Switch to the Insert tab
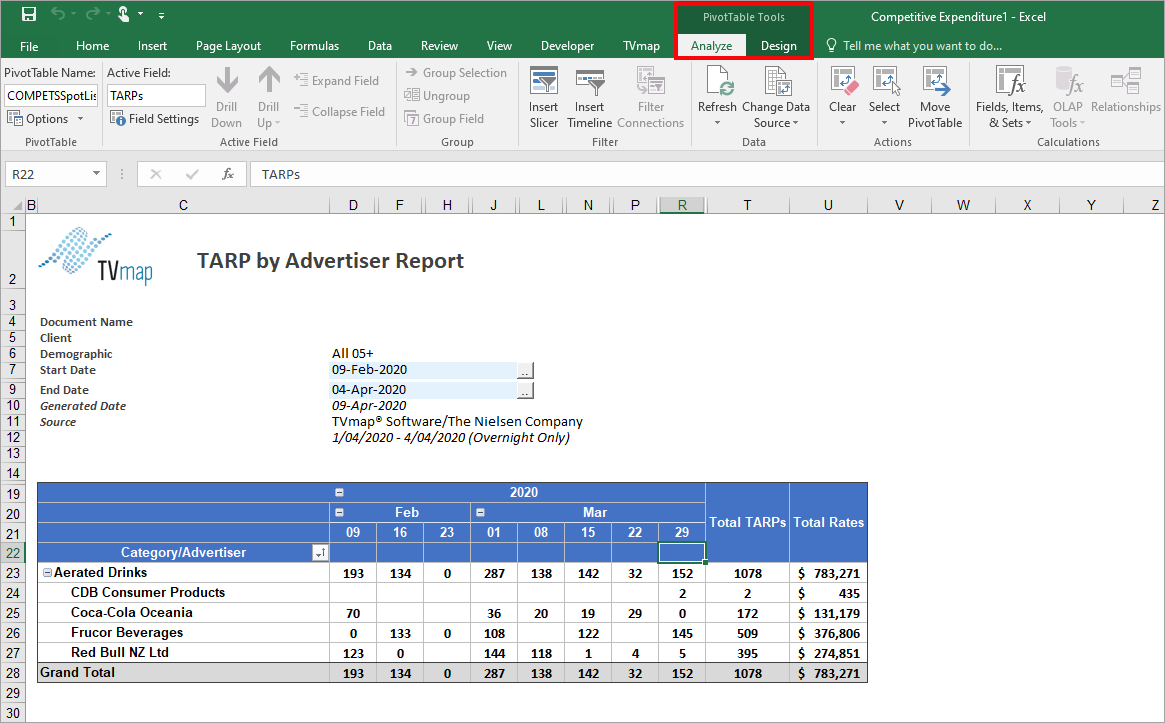The height and width of the screenshot is (723, 1165). [x=152, y=46]
